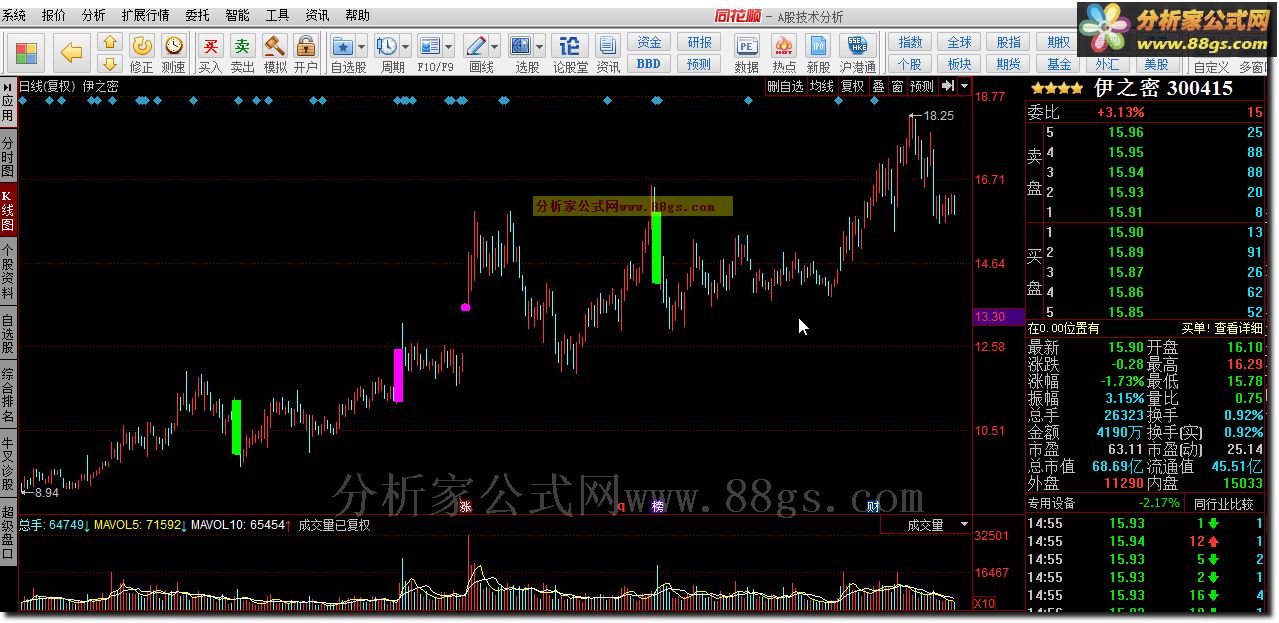This screenshot has height=623, width=1279.
Task: Click the 财 marker on the timeline
Action: point(872,507)
